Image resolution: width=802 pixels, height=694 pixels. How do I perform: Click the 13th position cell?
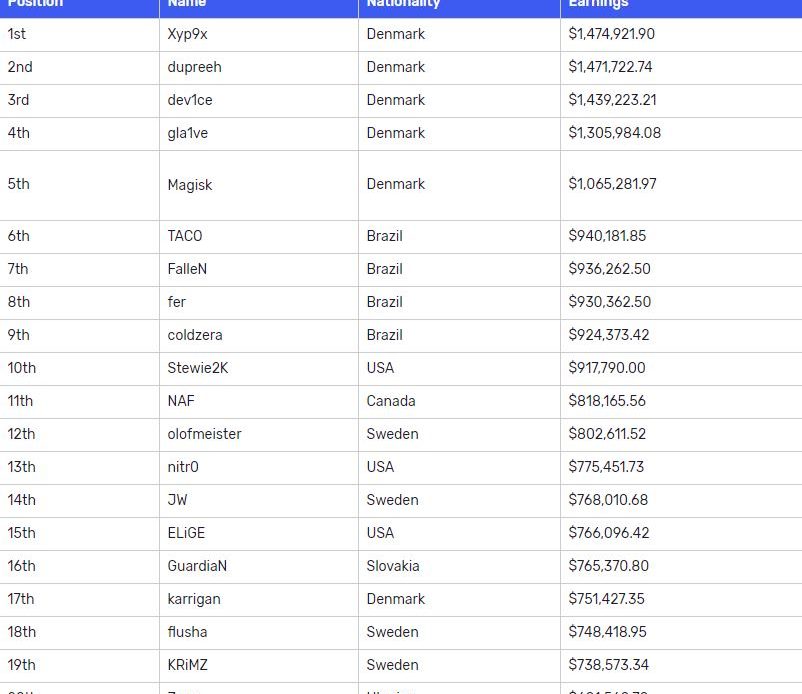[21, 467]
